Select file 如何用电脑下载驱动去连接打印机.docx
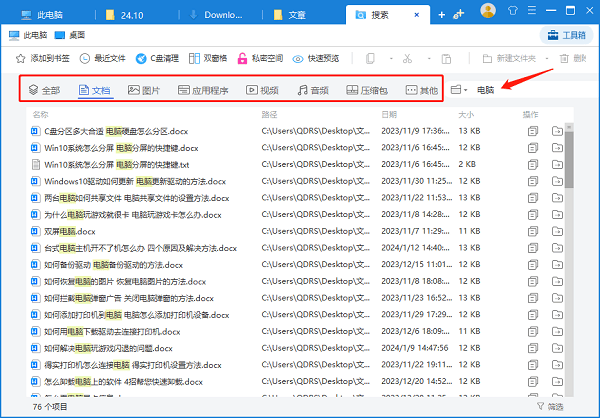600x418 pixels. pos(112,331)
